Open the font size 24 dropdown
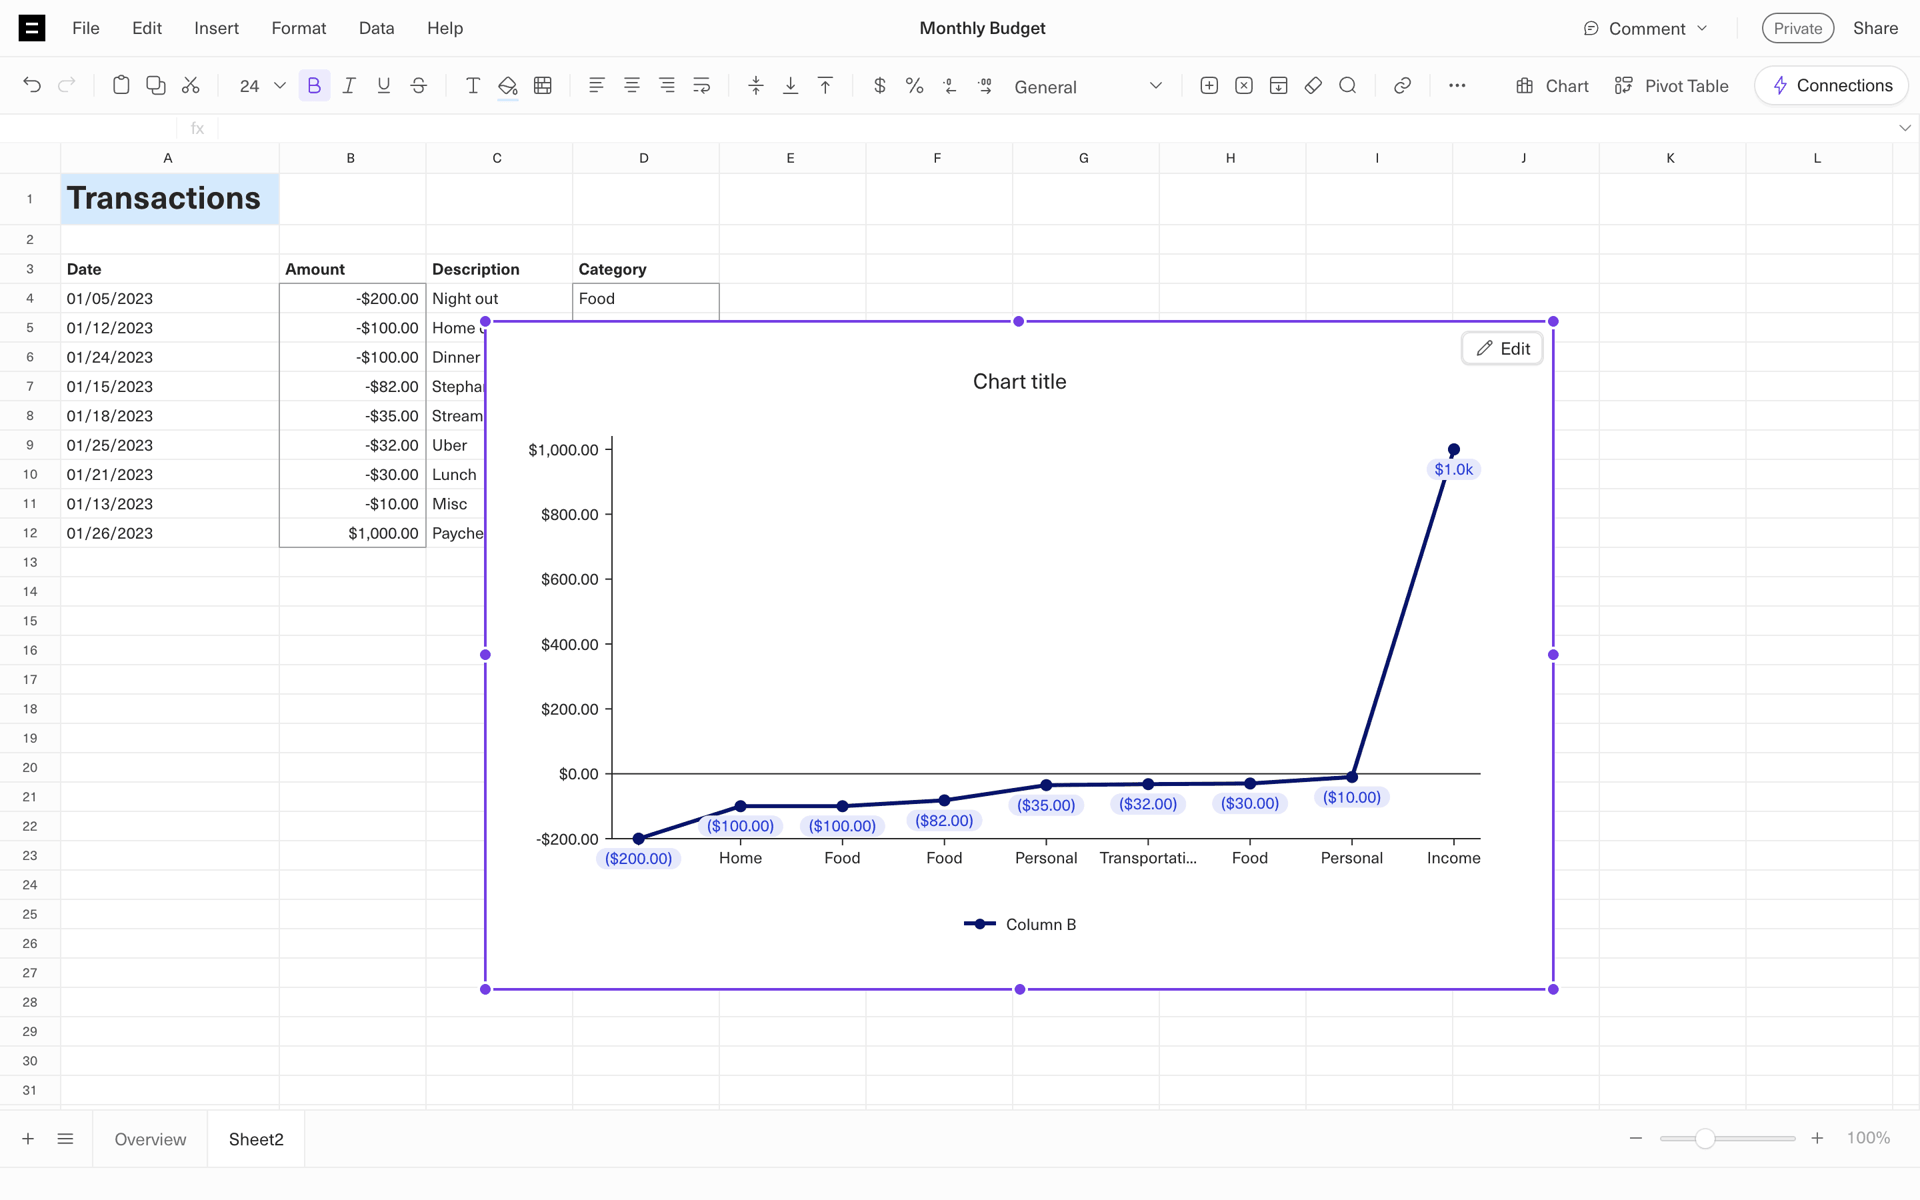The image size is (1920, 1200). [x=263, y=87]
